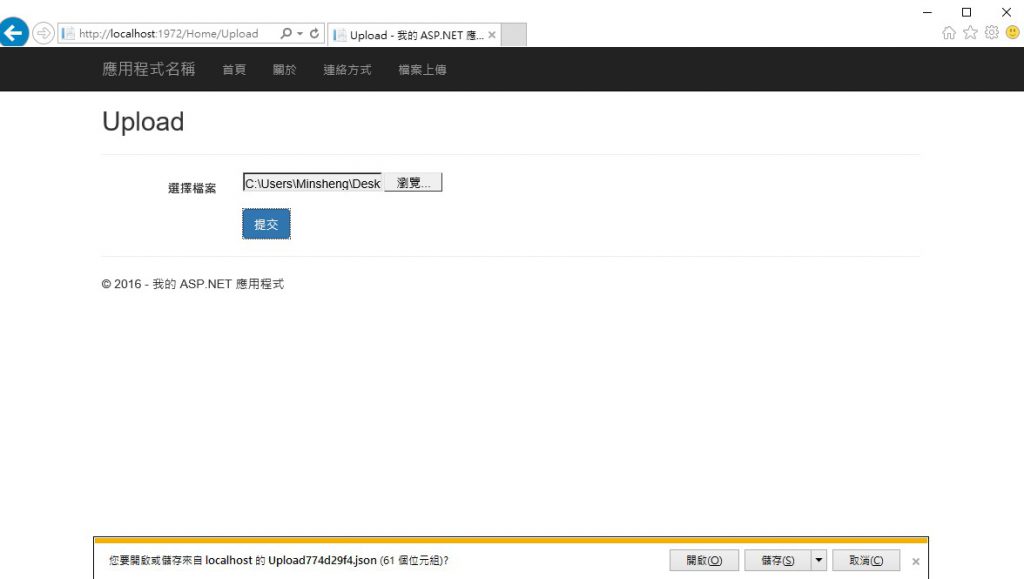The width and height of the screenshot is (1024, 579).
Task: Click 開啟 to open the downloaded file
Action: coord(704,561)
